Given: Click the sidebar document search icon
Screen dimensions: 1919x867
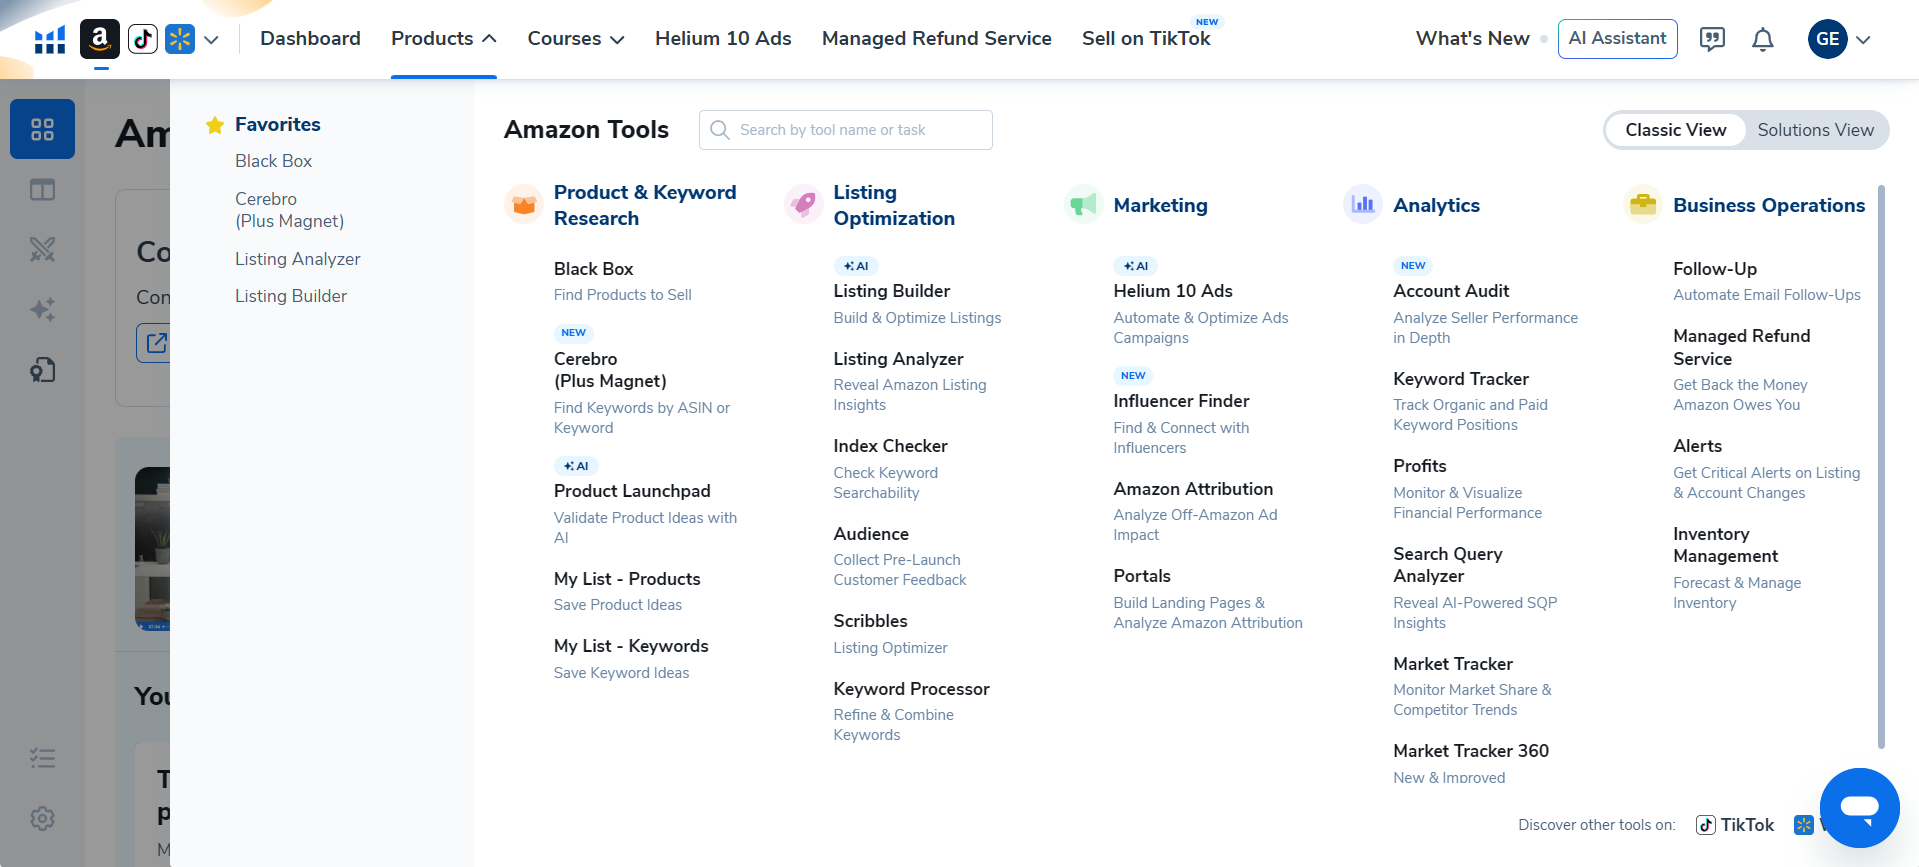Looking at the screenshot, I should point(42,370).
